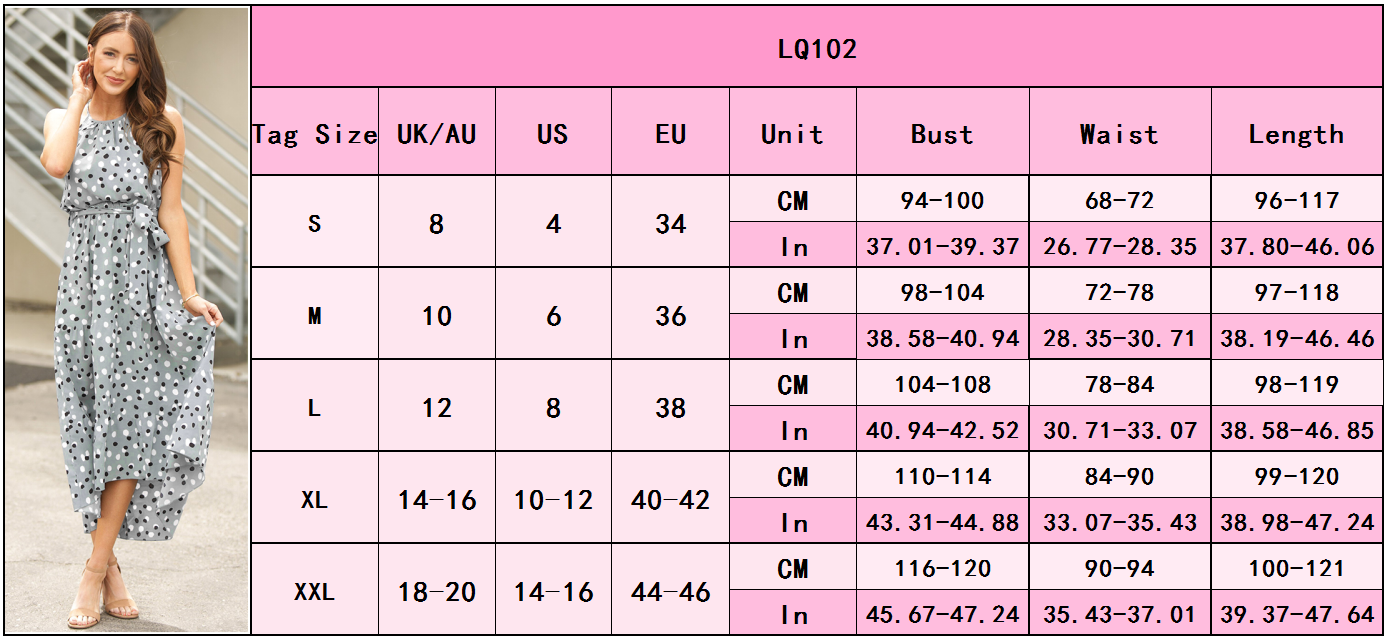The height and width of the screenshot is (638, 1387).
Task: Select the 94-100 bust measurement cell
Action: click(942, 200)
